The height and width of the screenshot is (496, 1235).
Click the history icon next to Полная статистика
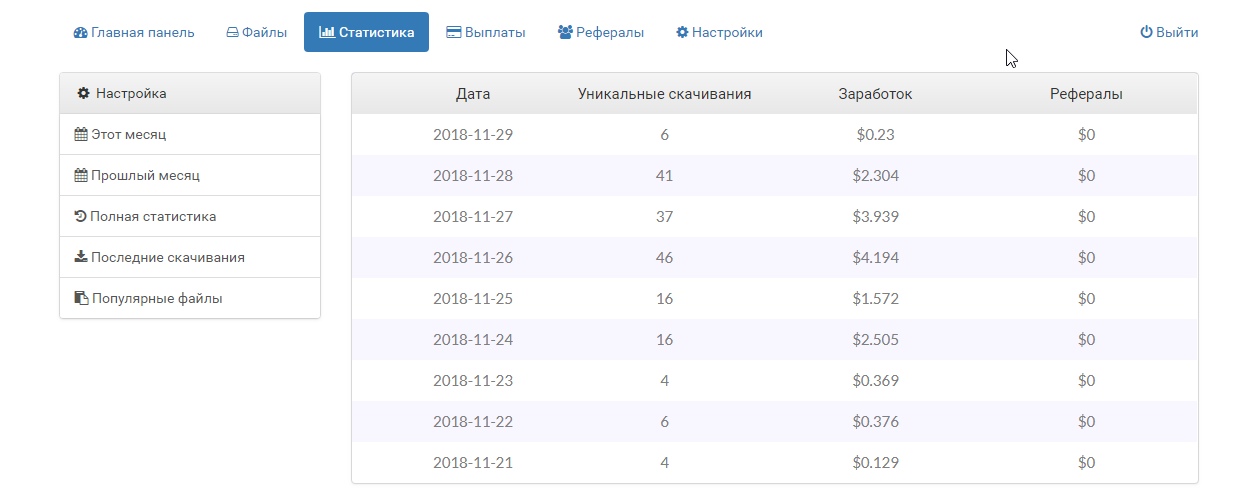click(x=81, y=216)
